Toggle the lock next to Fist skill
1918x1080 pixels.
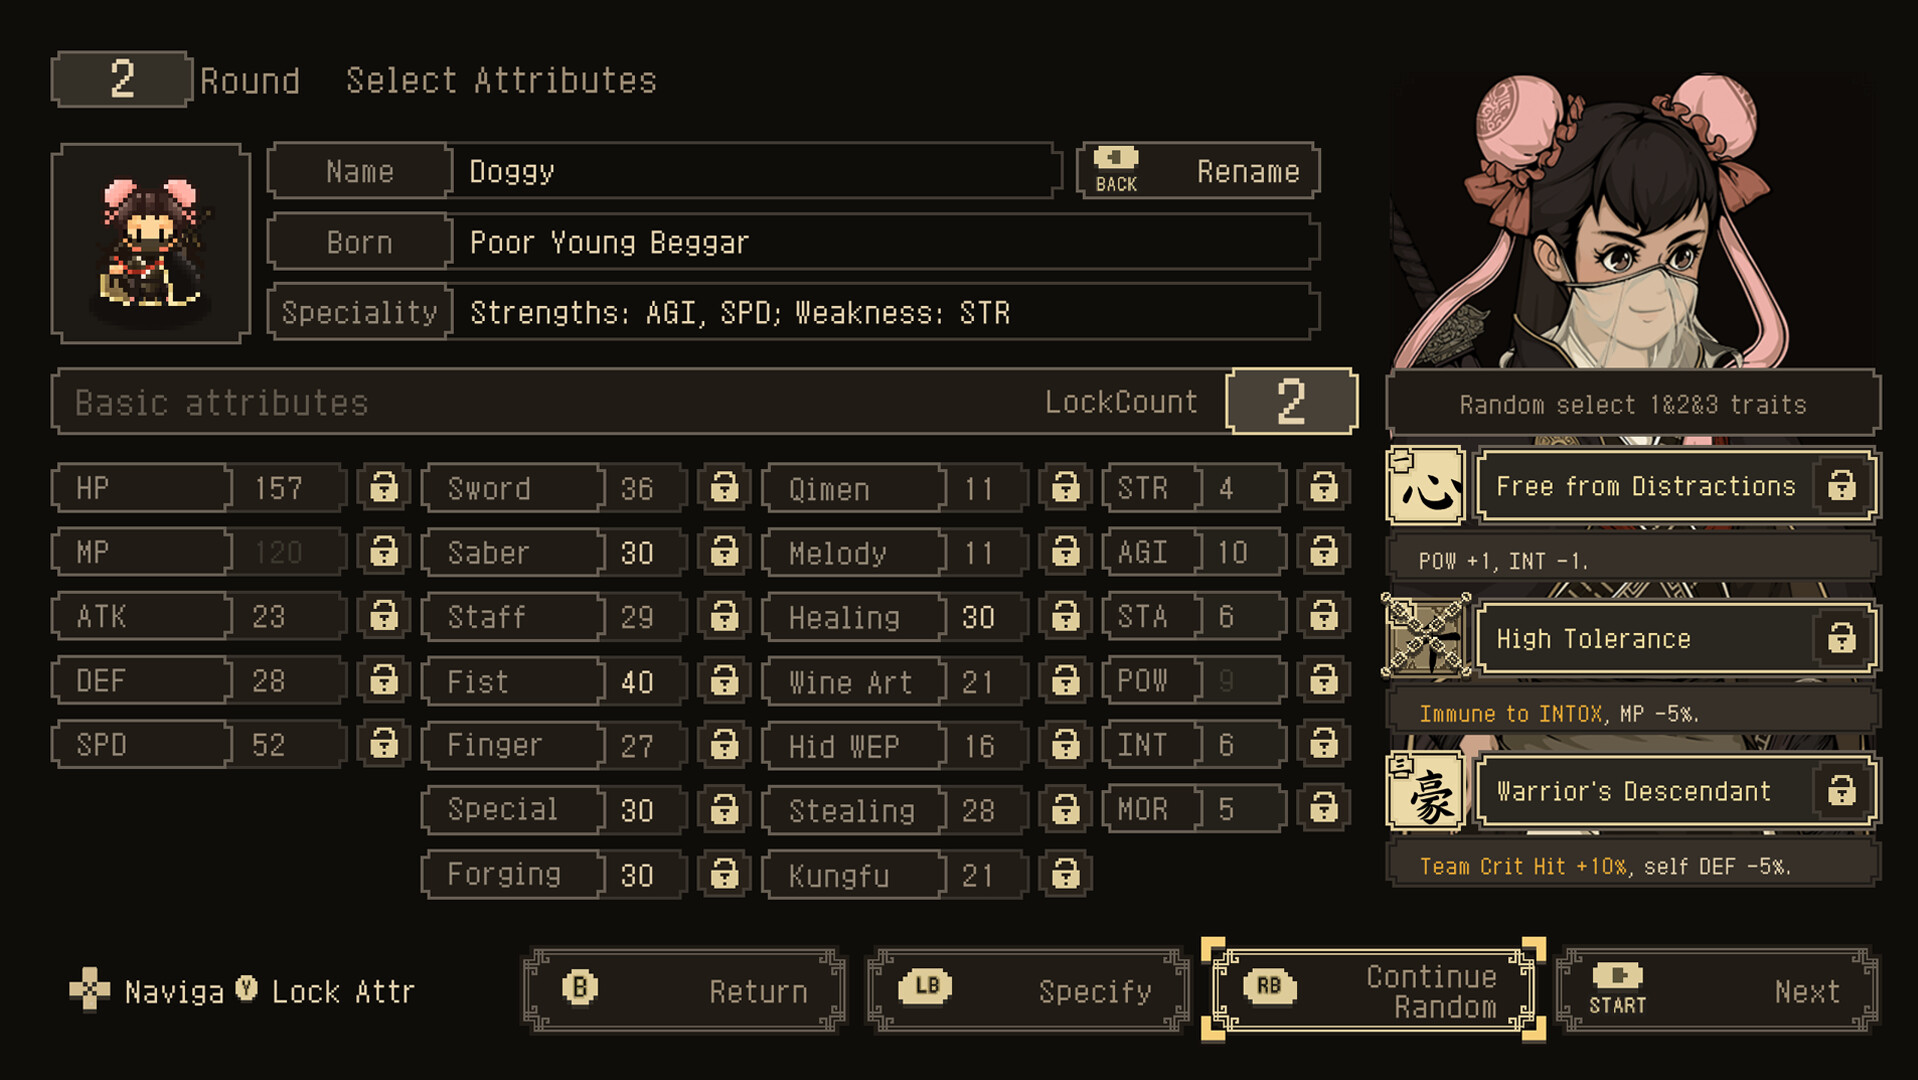[724, 681]
